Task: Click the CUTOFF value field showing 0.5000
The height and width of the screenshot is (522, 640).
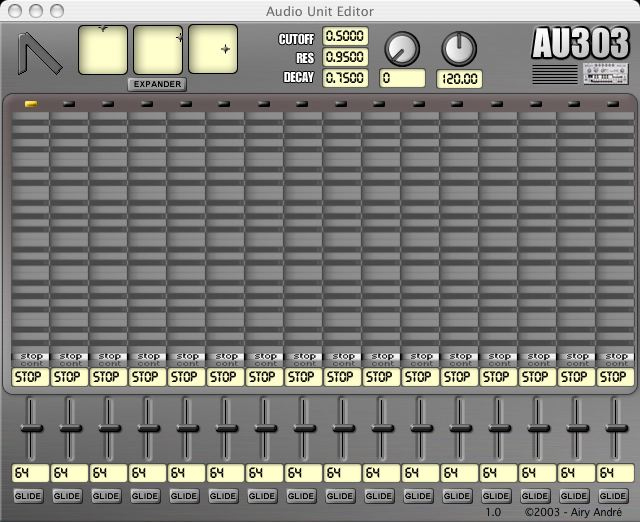Action: [x=345, y=36]
